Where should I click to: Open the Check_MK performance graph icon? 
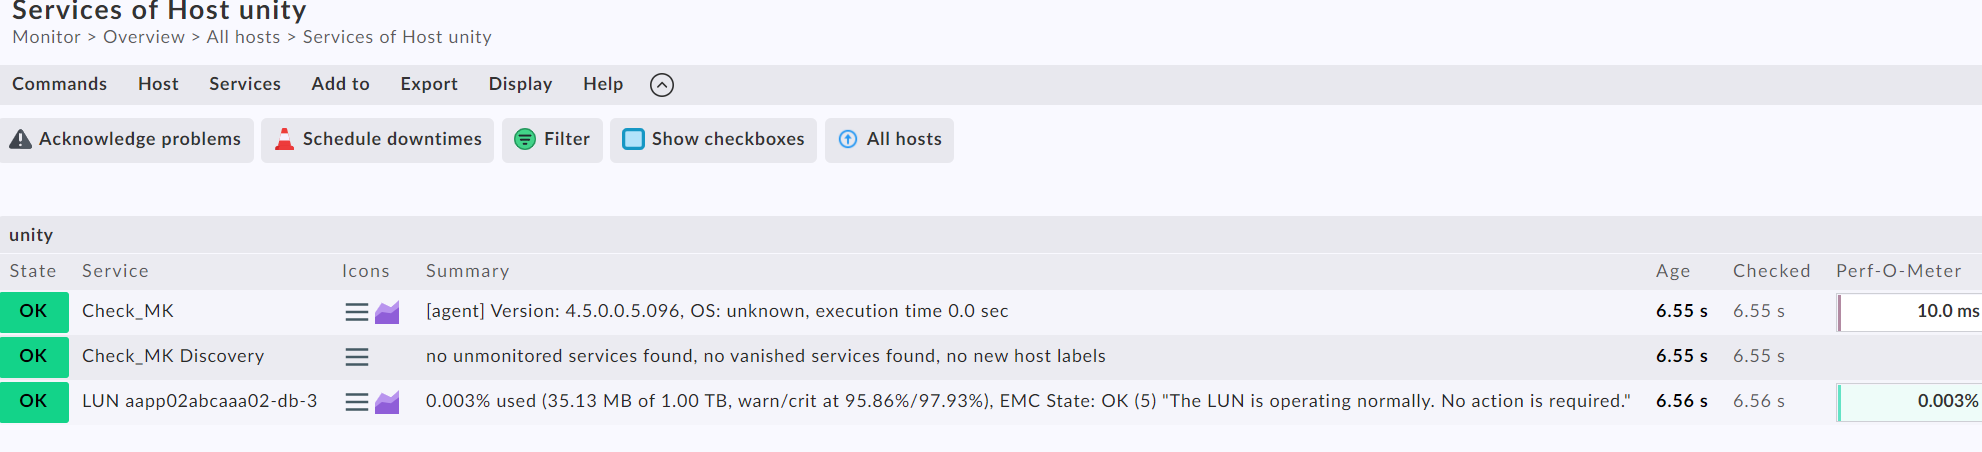click(x=387, y=312)
